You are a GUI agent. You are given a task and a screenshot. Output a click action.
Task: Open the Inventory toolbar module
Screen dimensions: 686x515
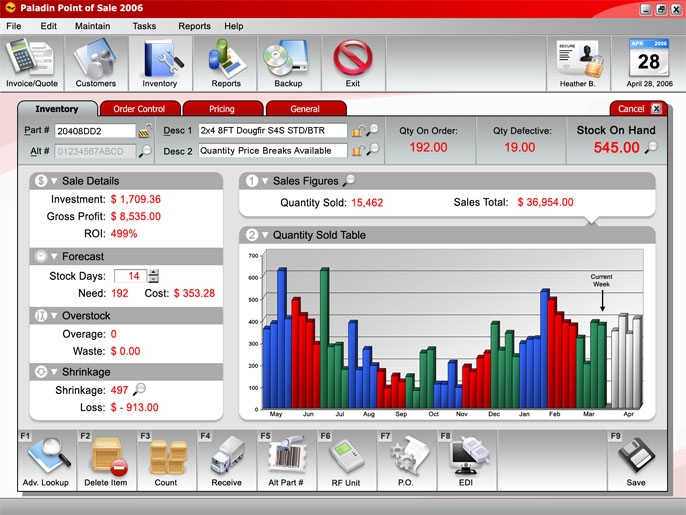point(160,63)
